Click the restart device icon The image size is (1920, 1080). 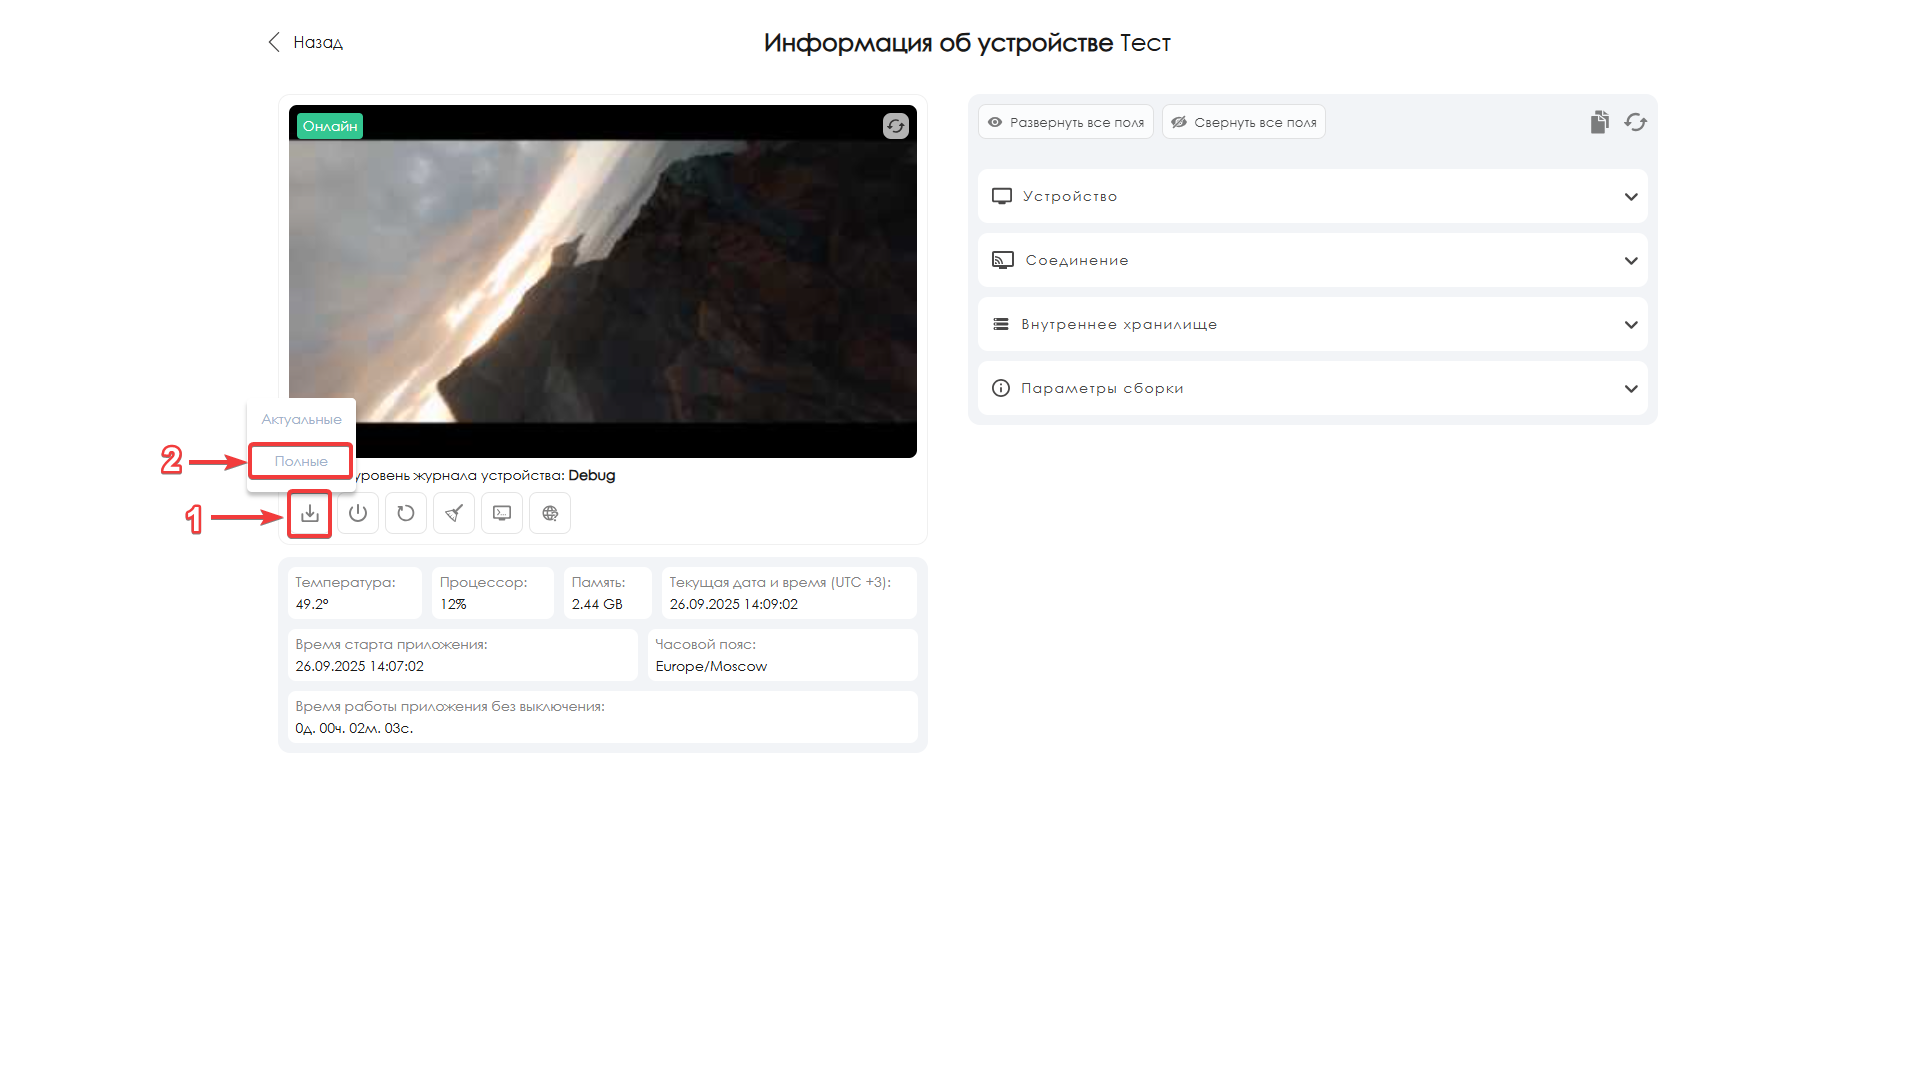pos(406,513)
